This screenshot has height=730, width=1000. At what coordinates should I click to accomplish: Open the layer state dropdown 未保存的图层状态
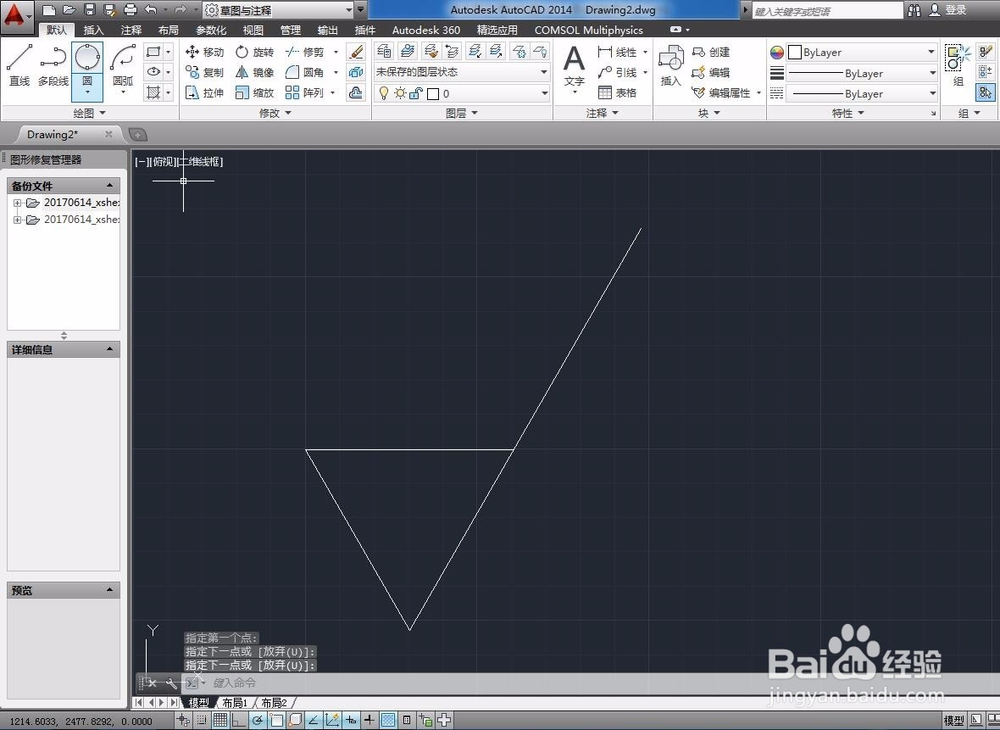462,72
